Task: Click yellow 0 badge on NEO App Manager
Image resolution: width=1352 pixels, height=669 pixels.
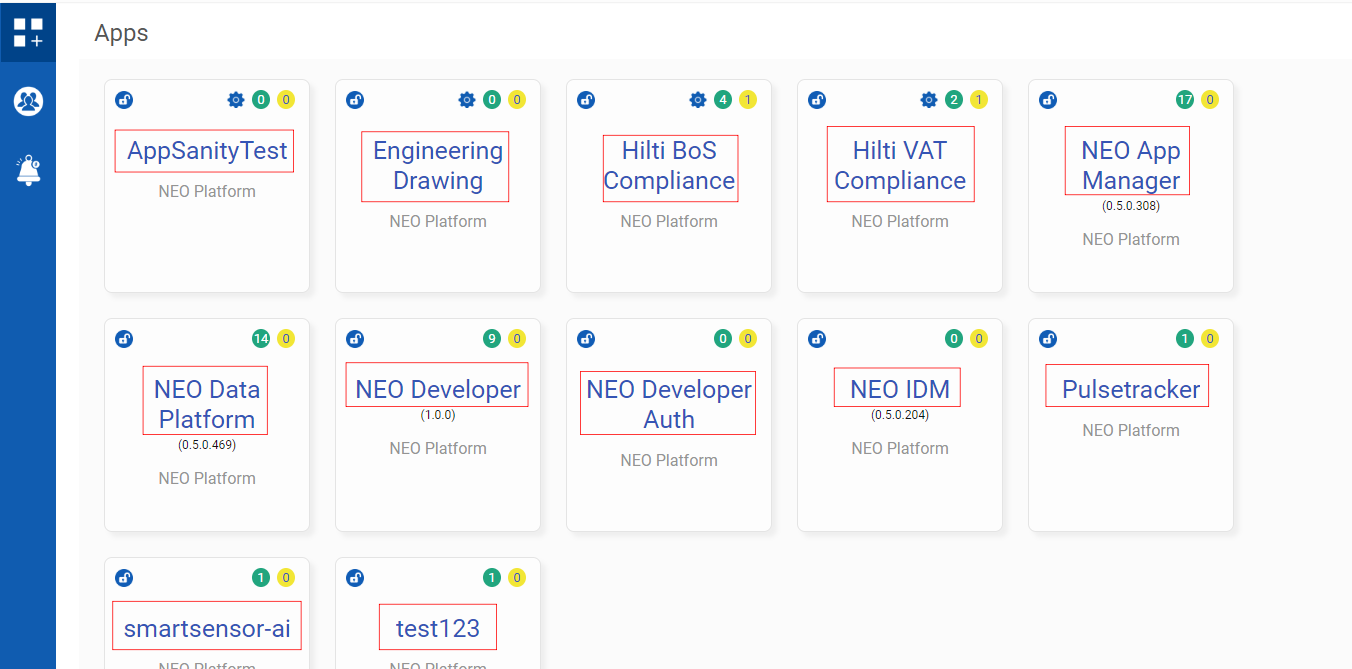Action: click(x=1210, y=100)
